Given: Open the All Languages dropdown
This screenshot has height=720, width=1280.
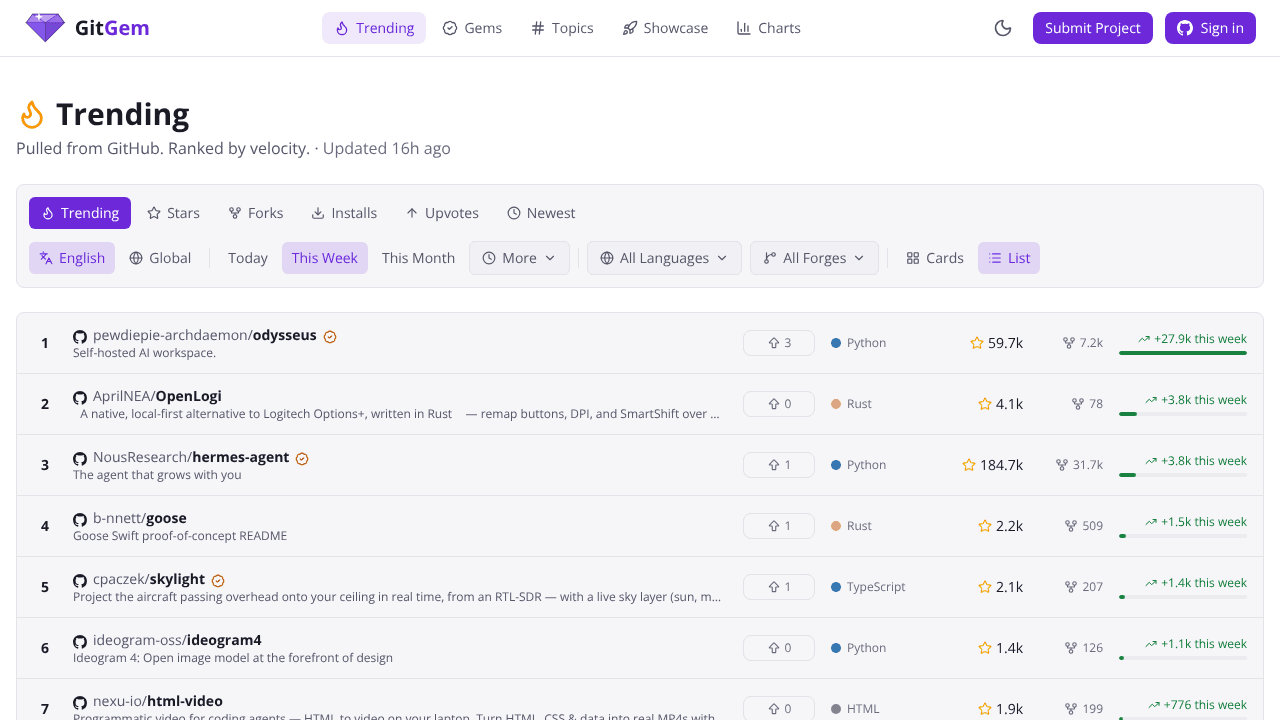Looking at the screenshot, I should 664,258.
